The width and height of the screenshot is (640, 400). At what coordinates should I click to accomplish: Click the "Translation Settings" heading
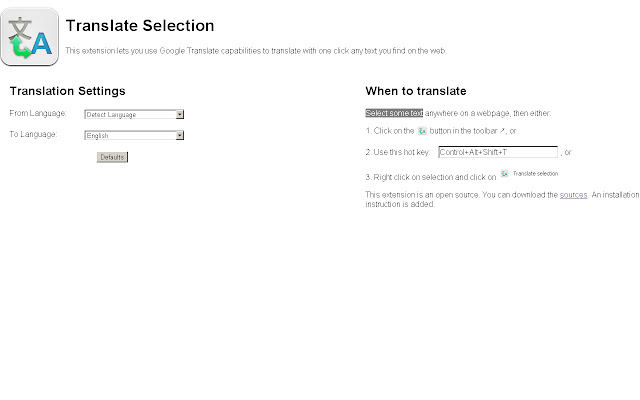point(67,91)
